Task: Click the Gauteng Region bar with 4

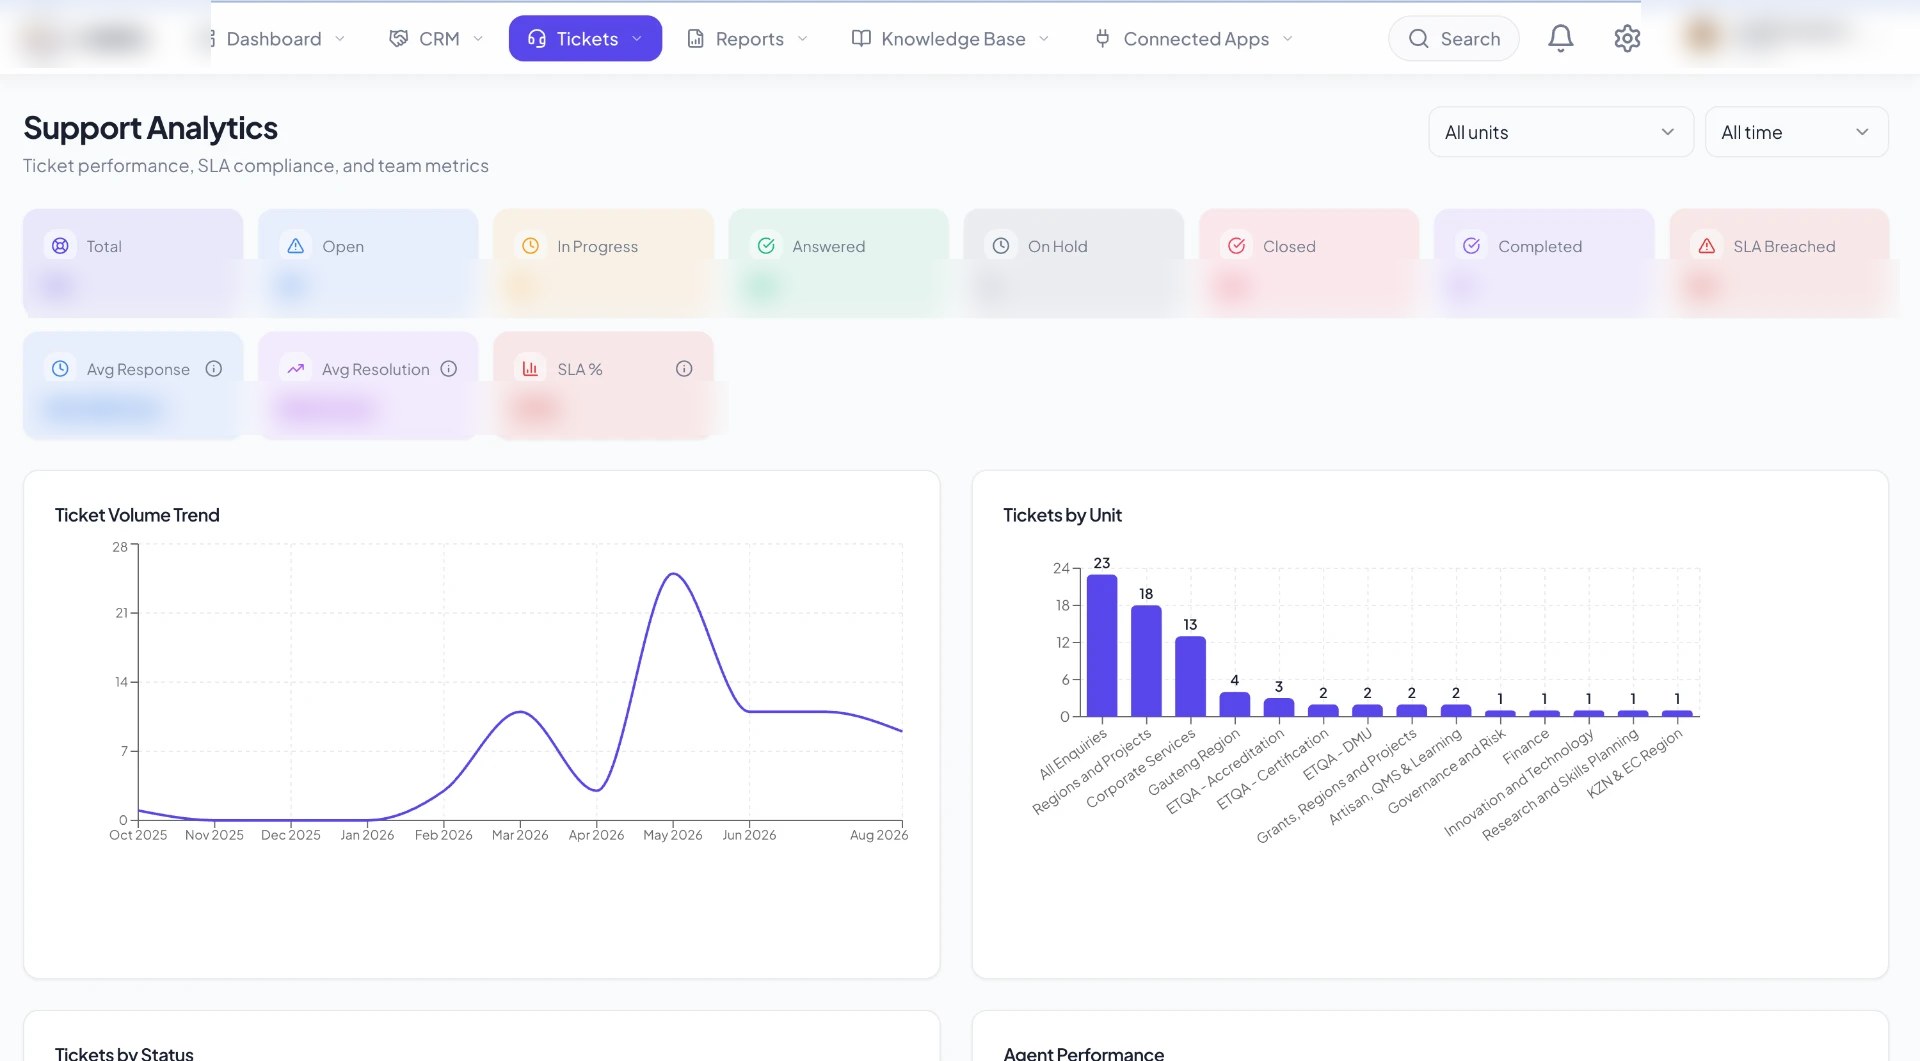Action: (1234, 704)
